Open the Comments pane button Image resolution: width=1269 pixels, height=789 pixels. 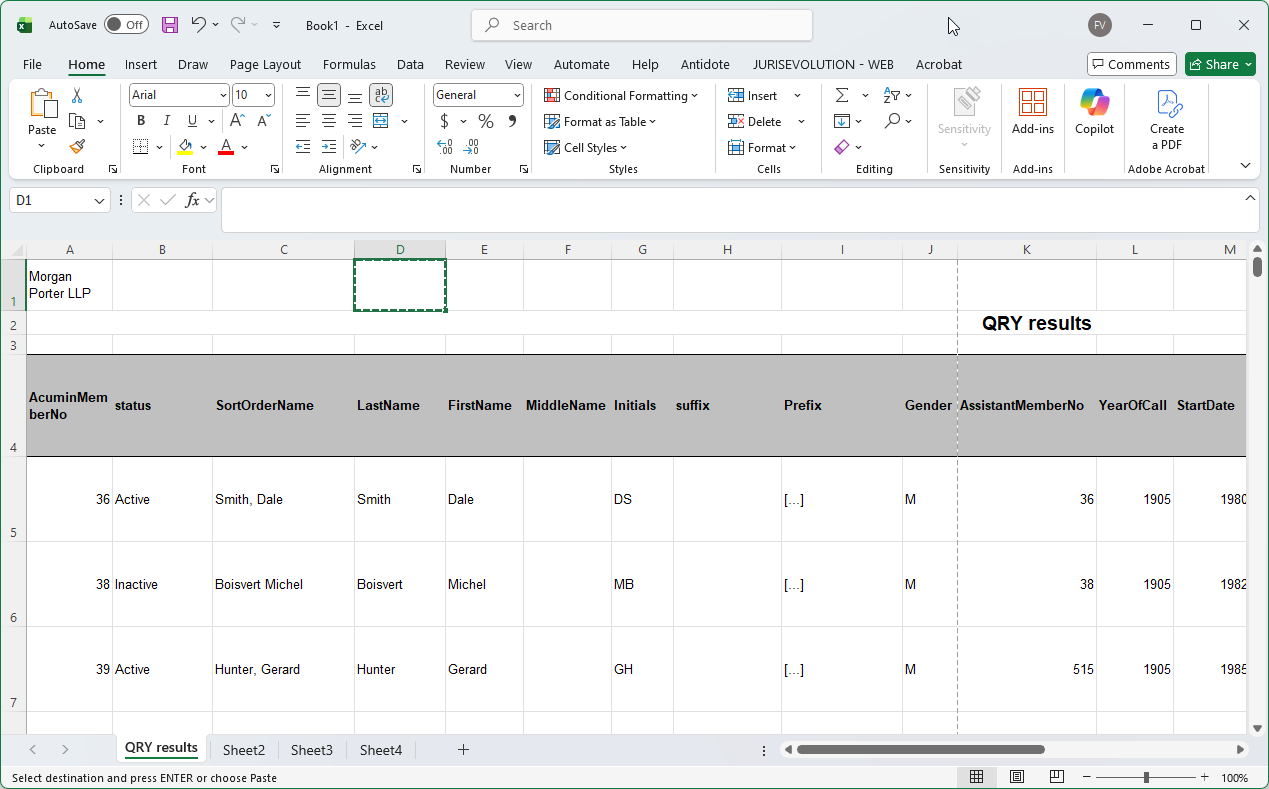tap(1131, 64)
